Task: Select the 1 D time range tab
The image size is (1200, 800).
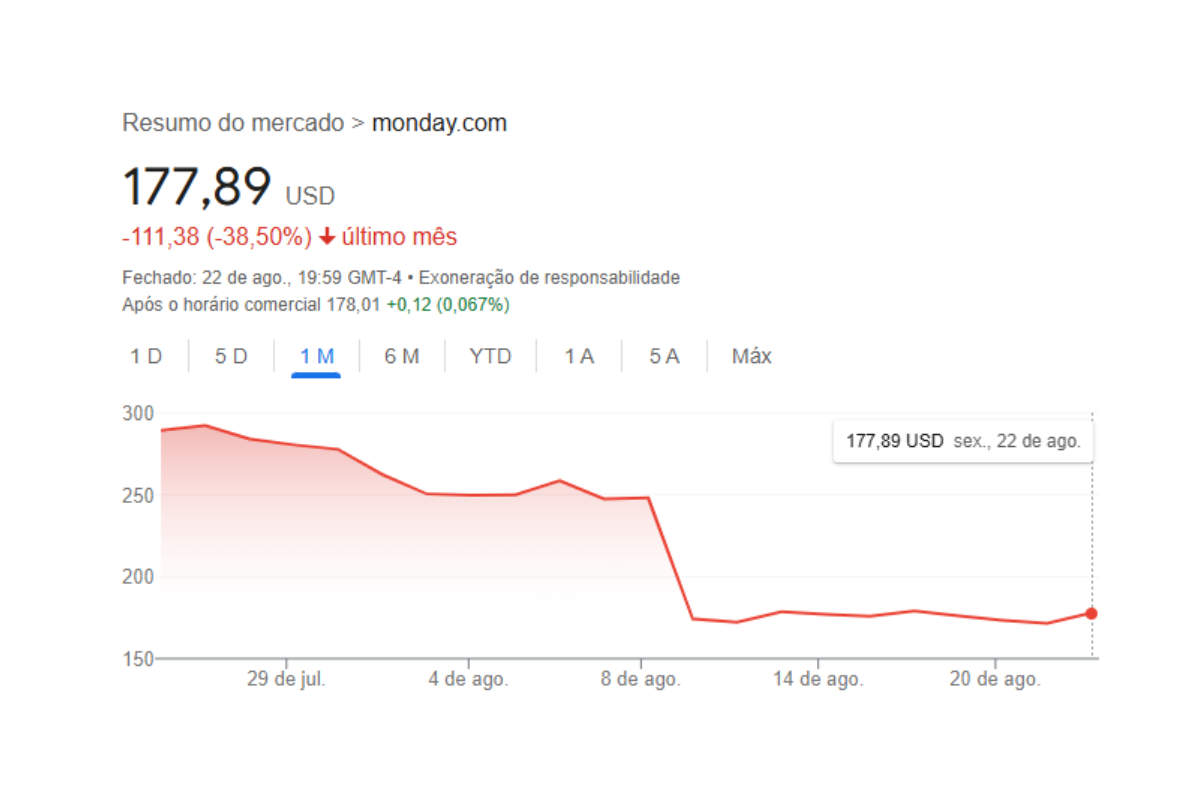Action: tap(146, 356)
